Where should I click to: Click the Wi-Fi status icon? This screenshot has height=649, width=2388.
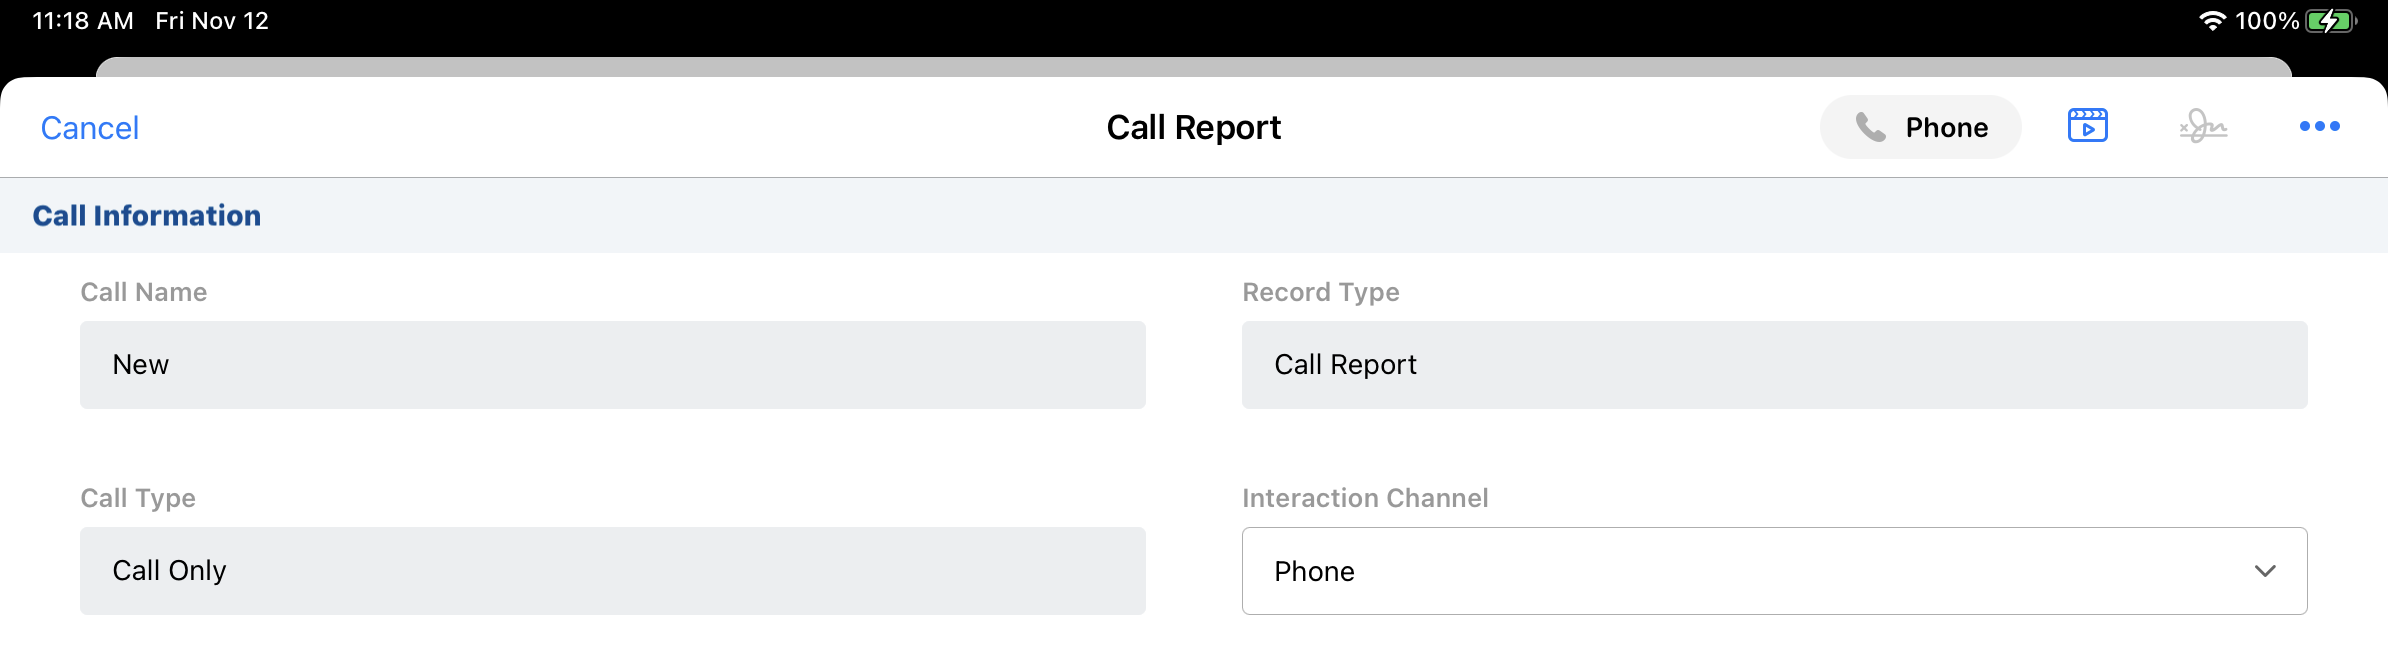tap(2212, 21)
